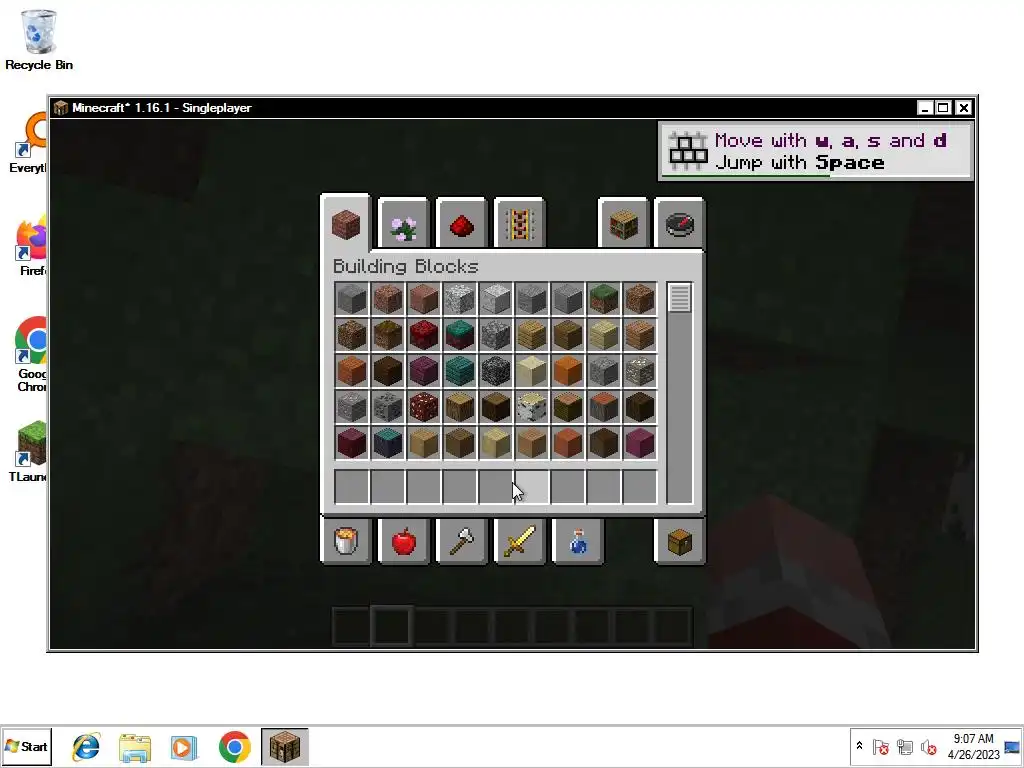Select the white Birch Log block
The image size is (1024, 768).
coord(532,407)
